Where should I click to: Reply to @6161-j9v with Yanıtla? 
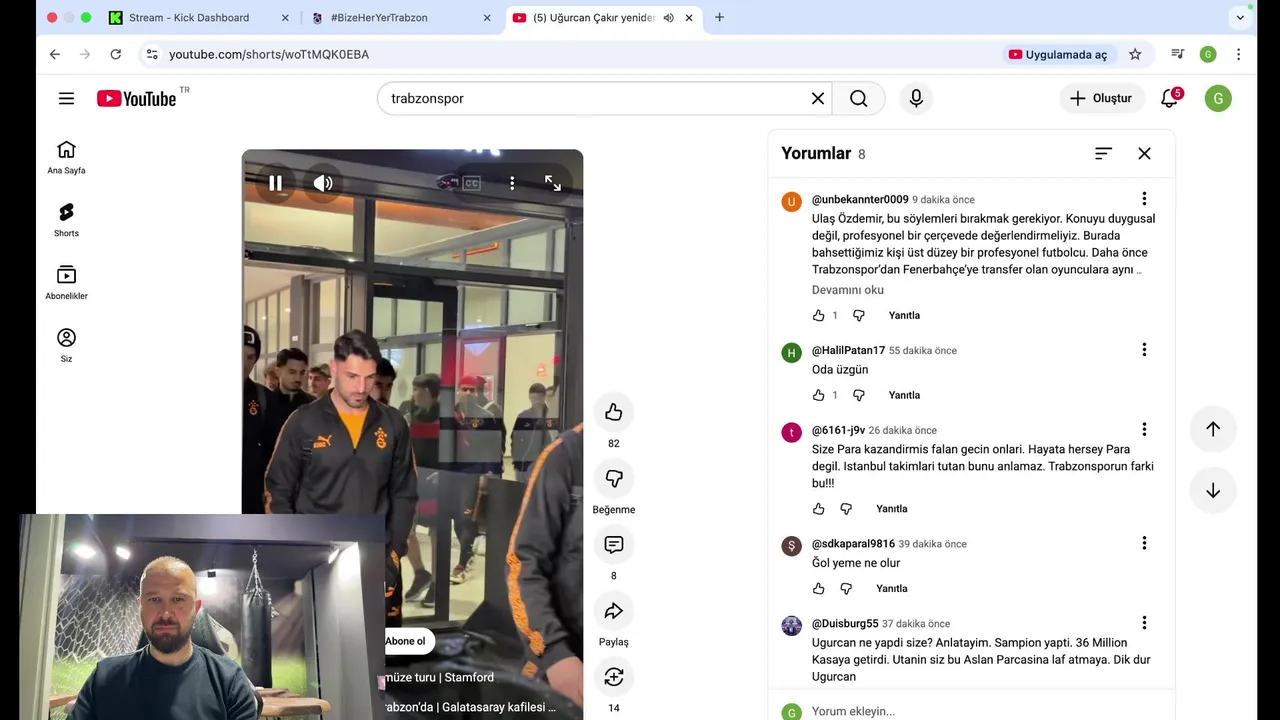pos(892,509)
